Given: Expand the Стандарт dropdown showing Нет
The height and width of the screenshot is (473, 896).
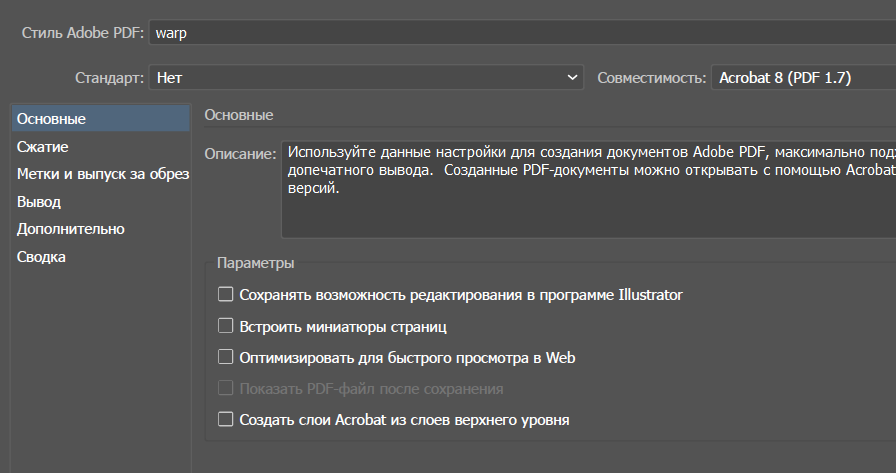Looking at the screenshot, I should [366, 77].
